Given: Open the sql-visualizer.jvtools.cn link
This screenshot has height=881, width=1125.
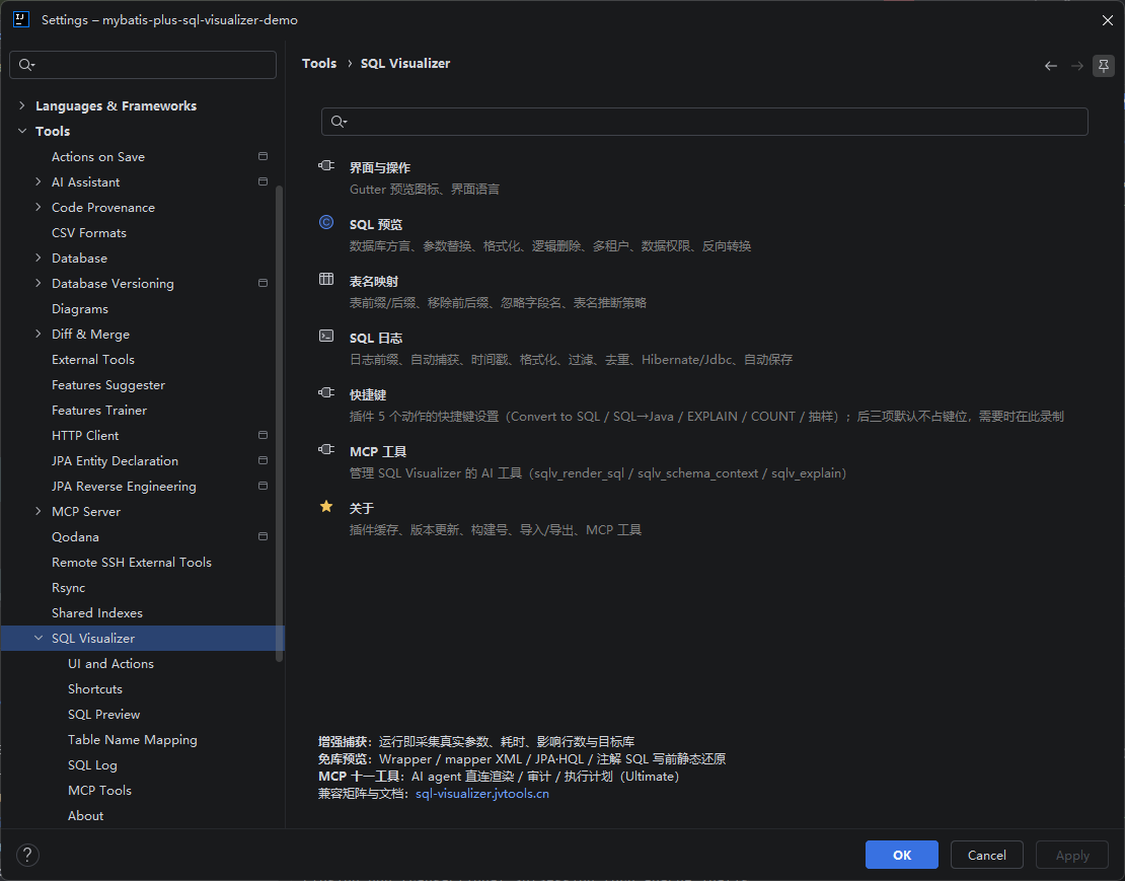Looking at the screenshot, I should pyautogui.click(x=482, y=794).
